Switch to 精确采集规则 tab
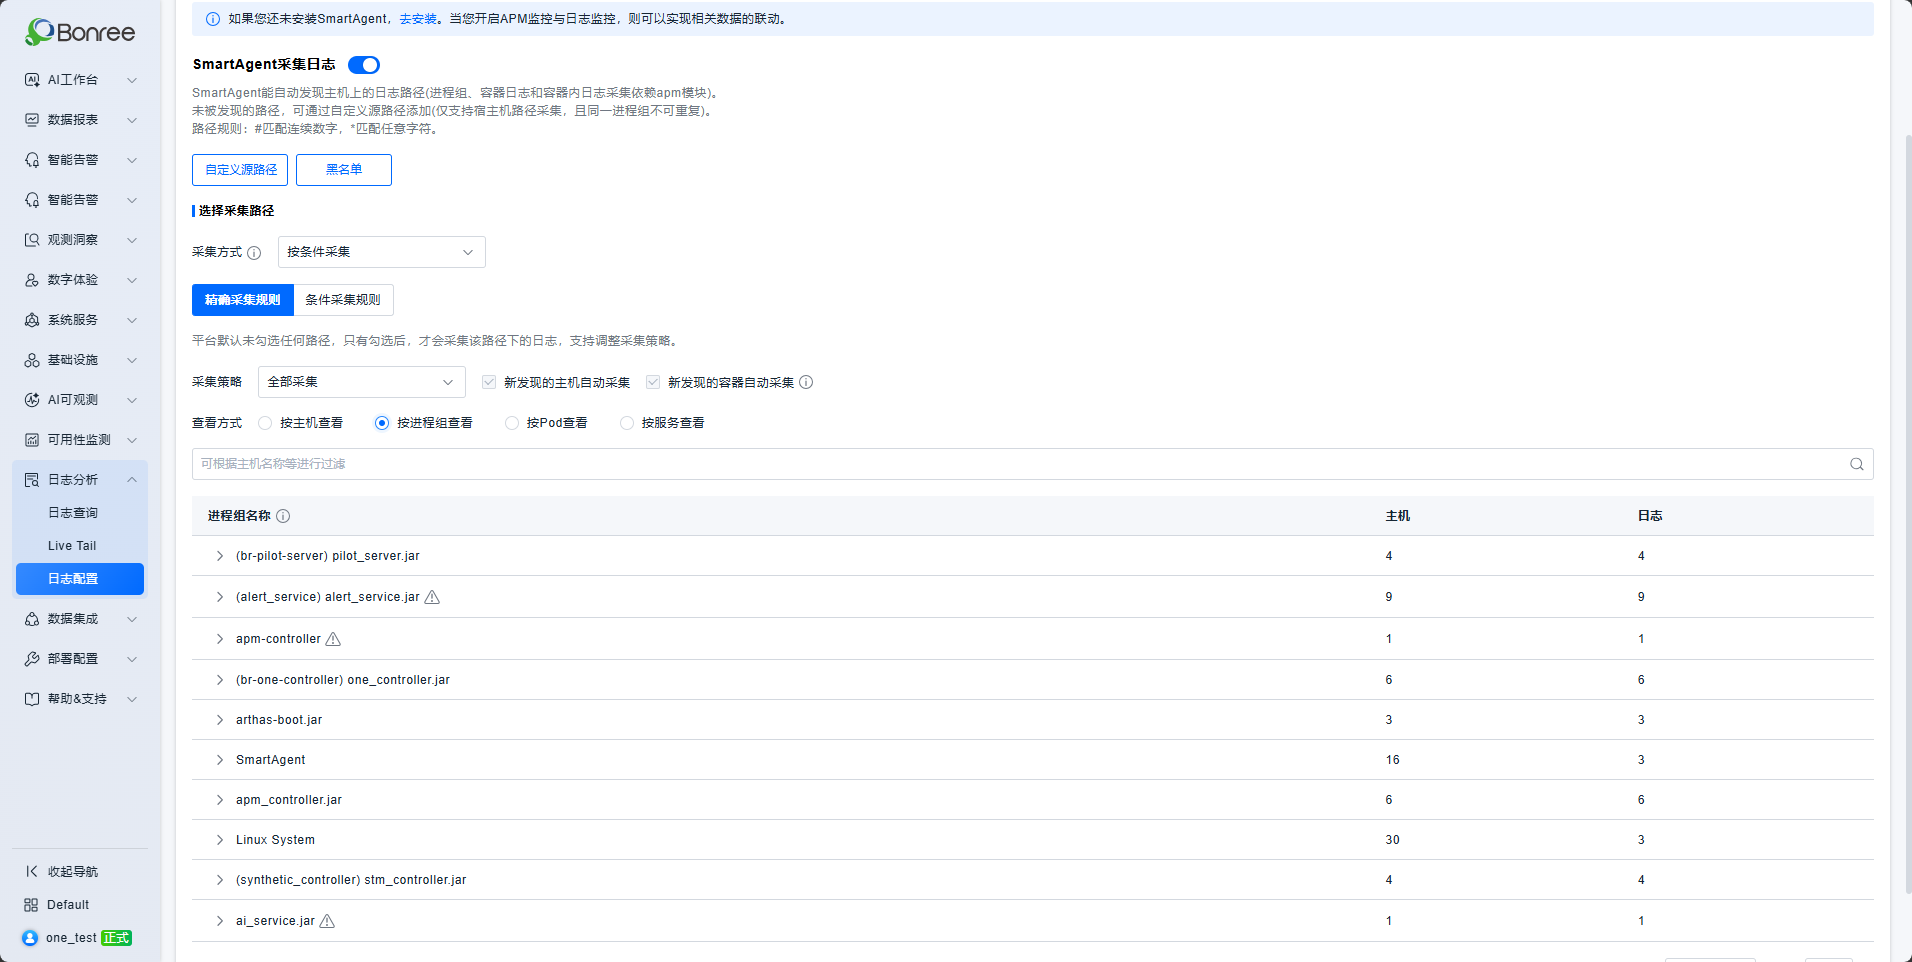The image size is (1912, 962). pos(243,300)
